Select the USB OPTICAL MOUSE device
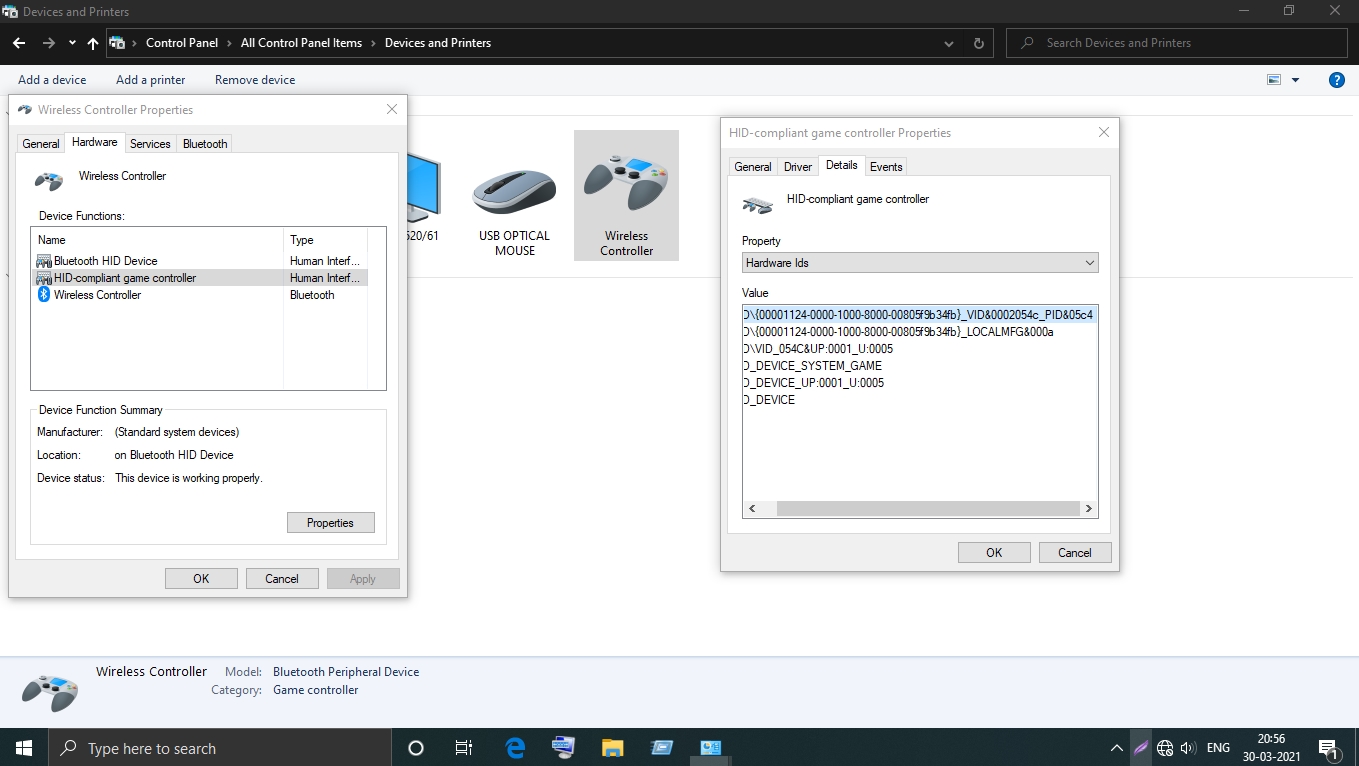This screenshot has height=766, width=1359. coord(513,195)
